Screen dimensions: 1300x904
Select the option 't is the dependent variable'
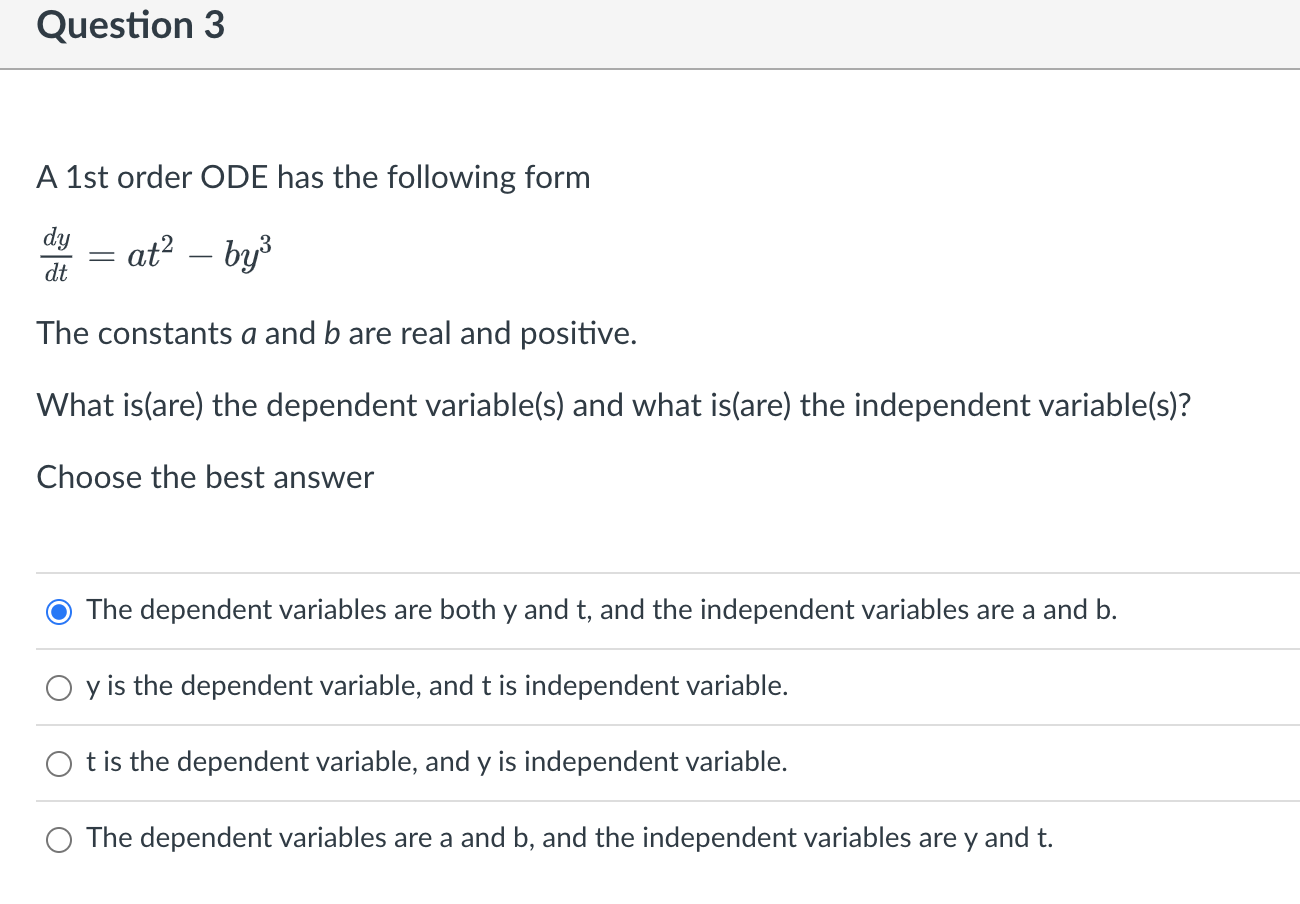(x=58, y=763)
